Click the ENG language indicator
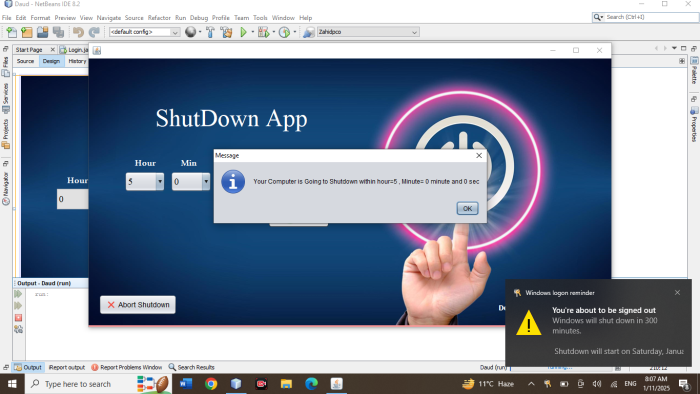 630,384
